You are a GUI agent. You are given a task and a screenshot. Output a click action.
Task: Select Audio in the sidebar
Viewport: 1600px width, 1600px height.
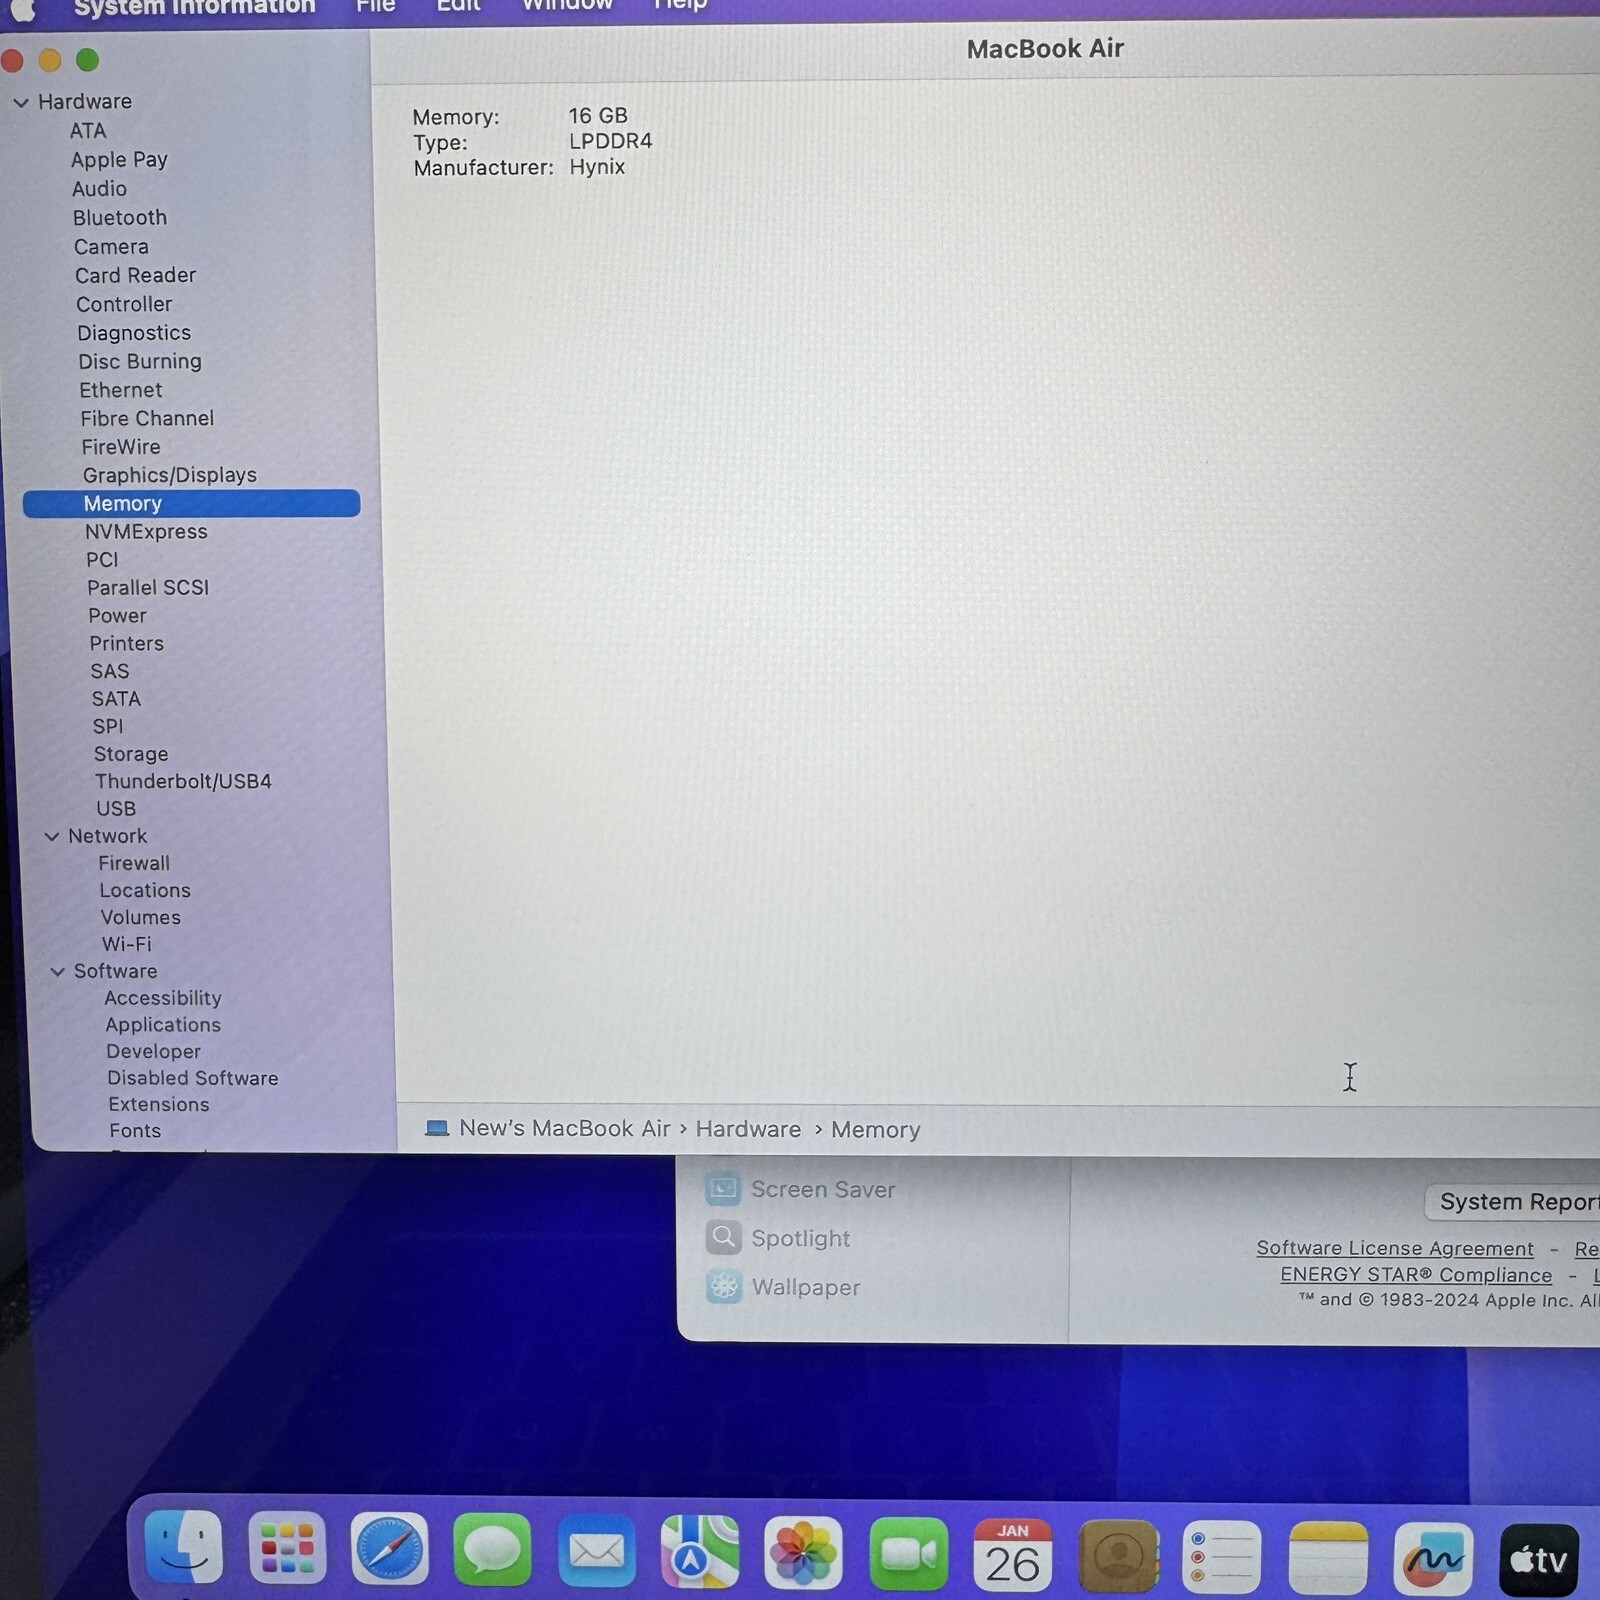point(99,189)
